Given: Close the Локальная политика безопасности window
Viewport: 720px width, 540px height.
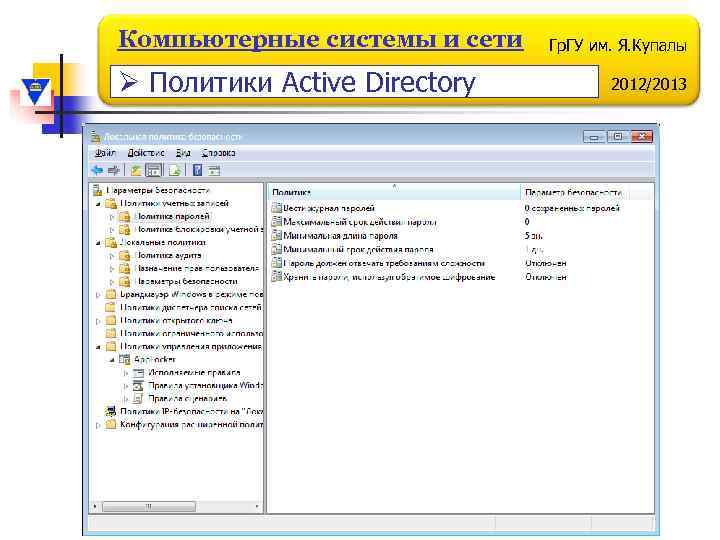Looking at the screenshot, I should 641,137.
